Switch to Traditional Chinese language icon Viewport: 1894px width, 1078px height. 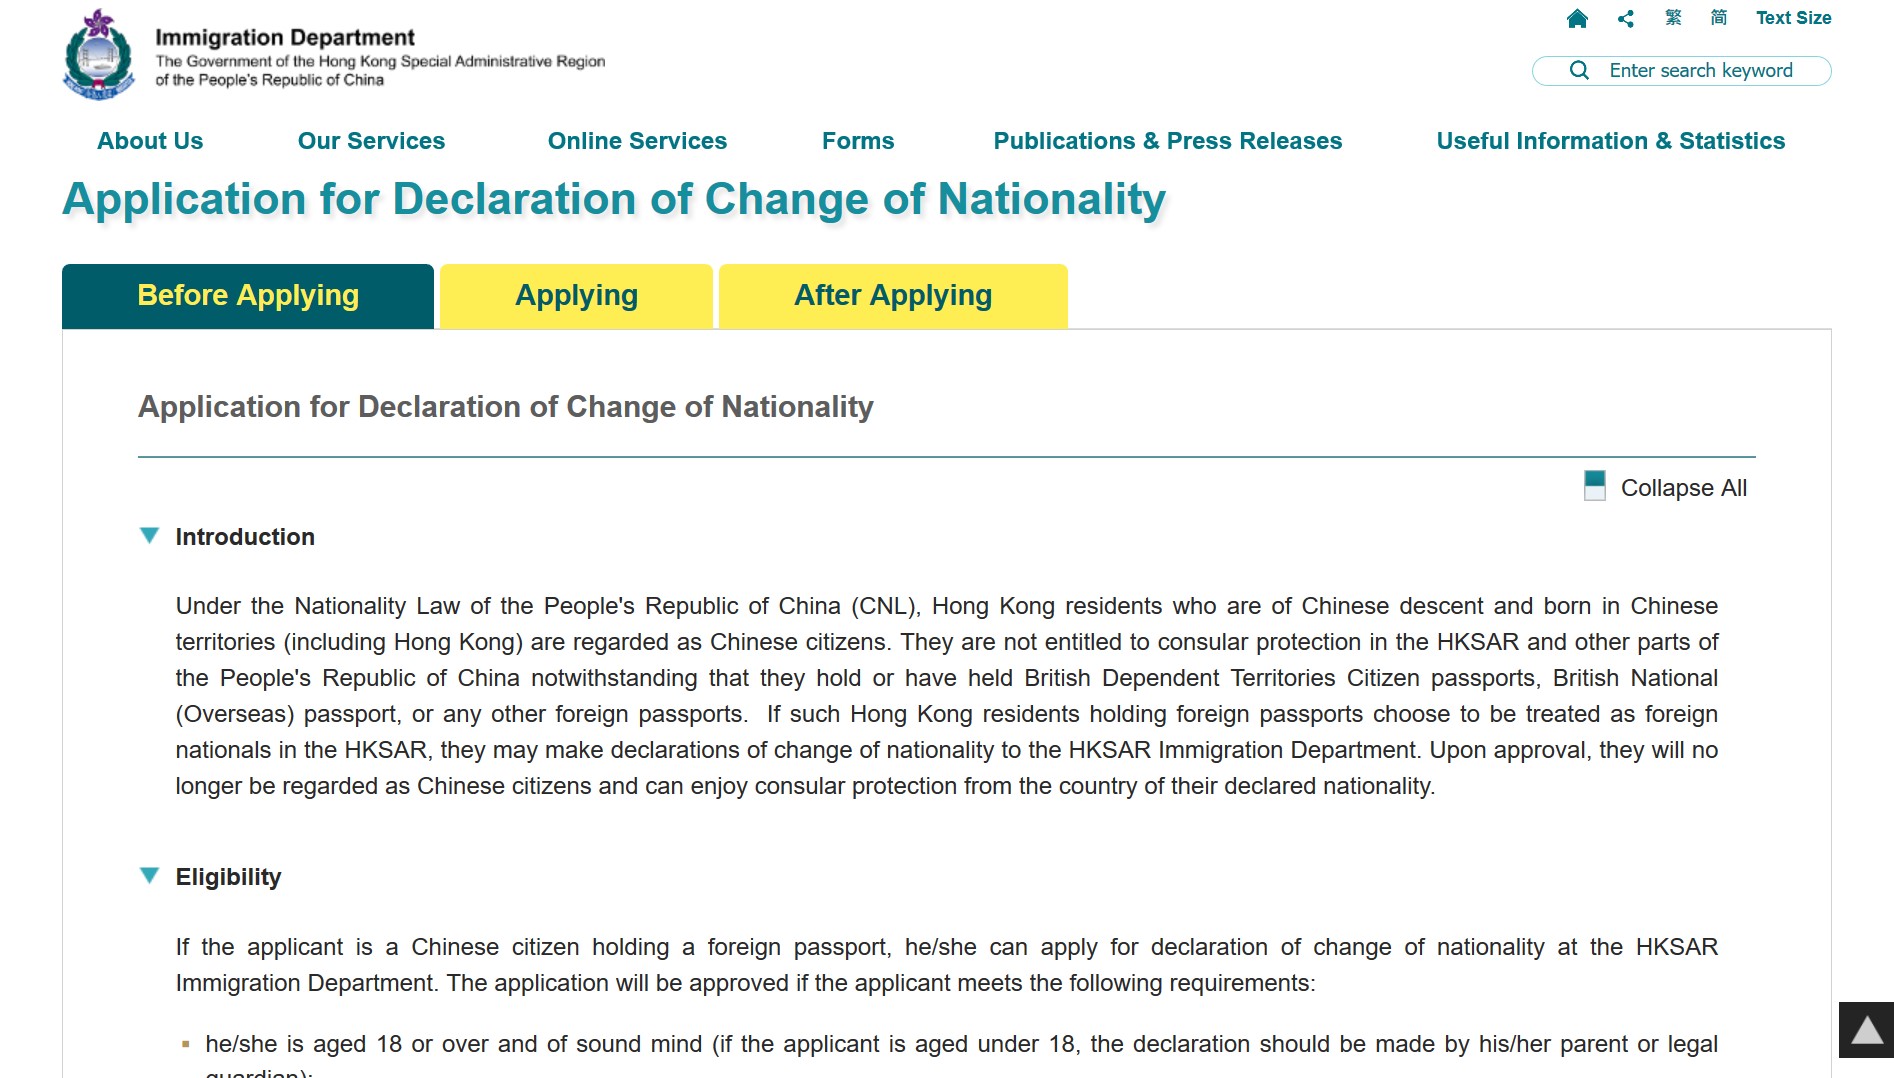1673,18
